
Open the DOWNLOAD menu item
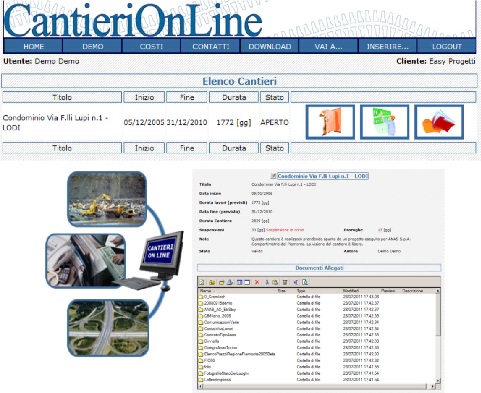pos(270,46)
